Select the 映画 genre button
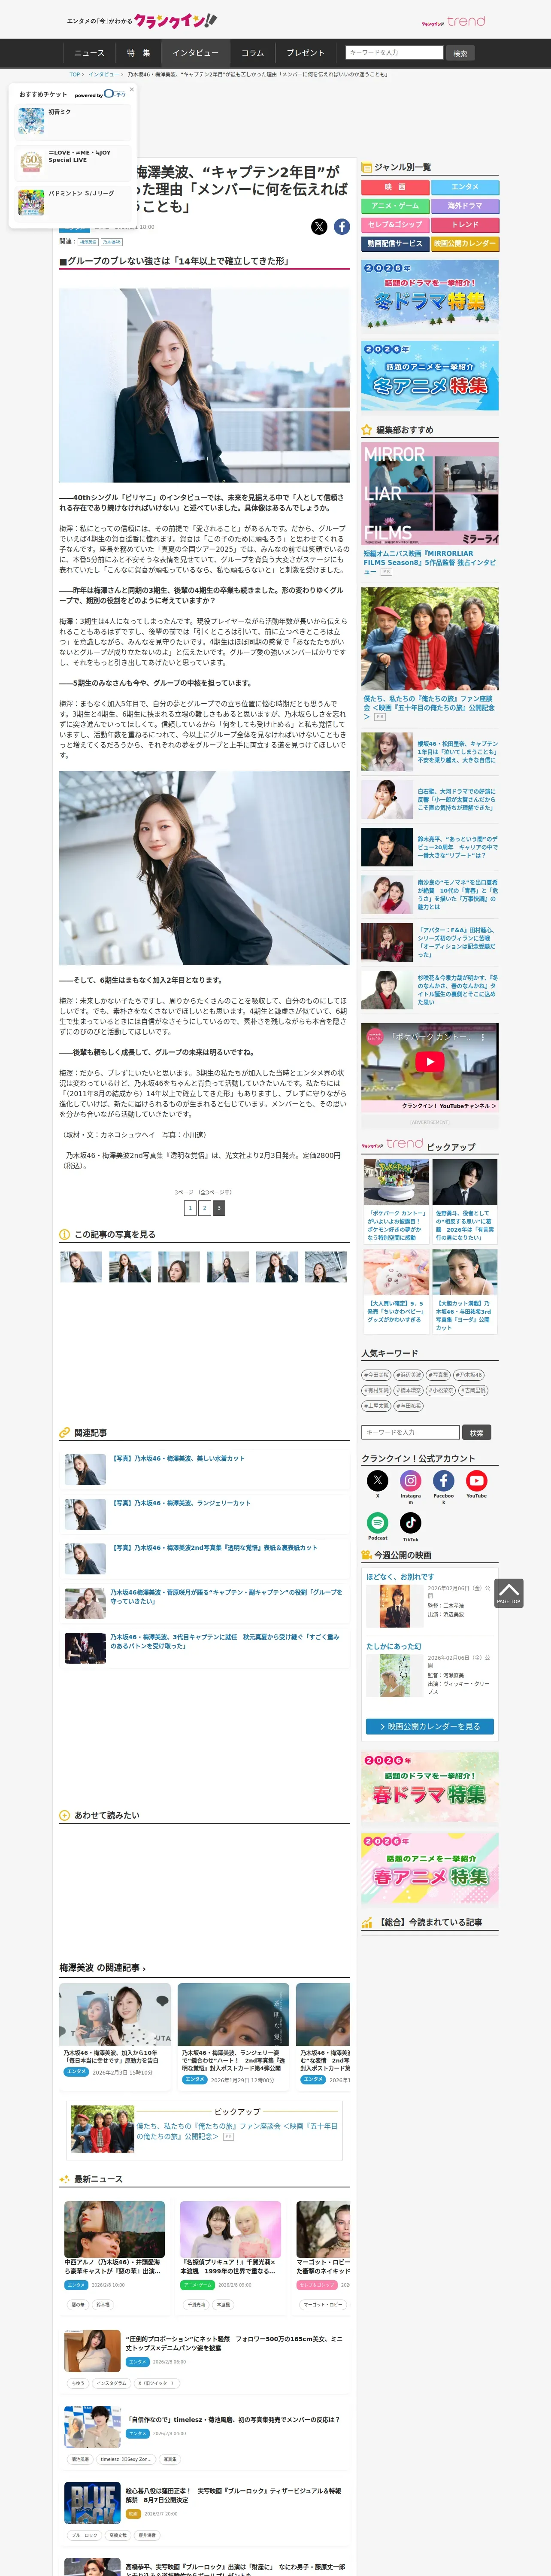551x2576 pixels. [395, 187]
